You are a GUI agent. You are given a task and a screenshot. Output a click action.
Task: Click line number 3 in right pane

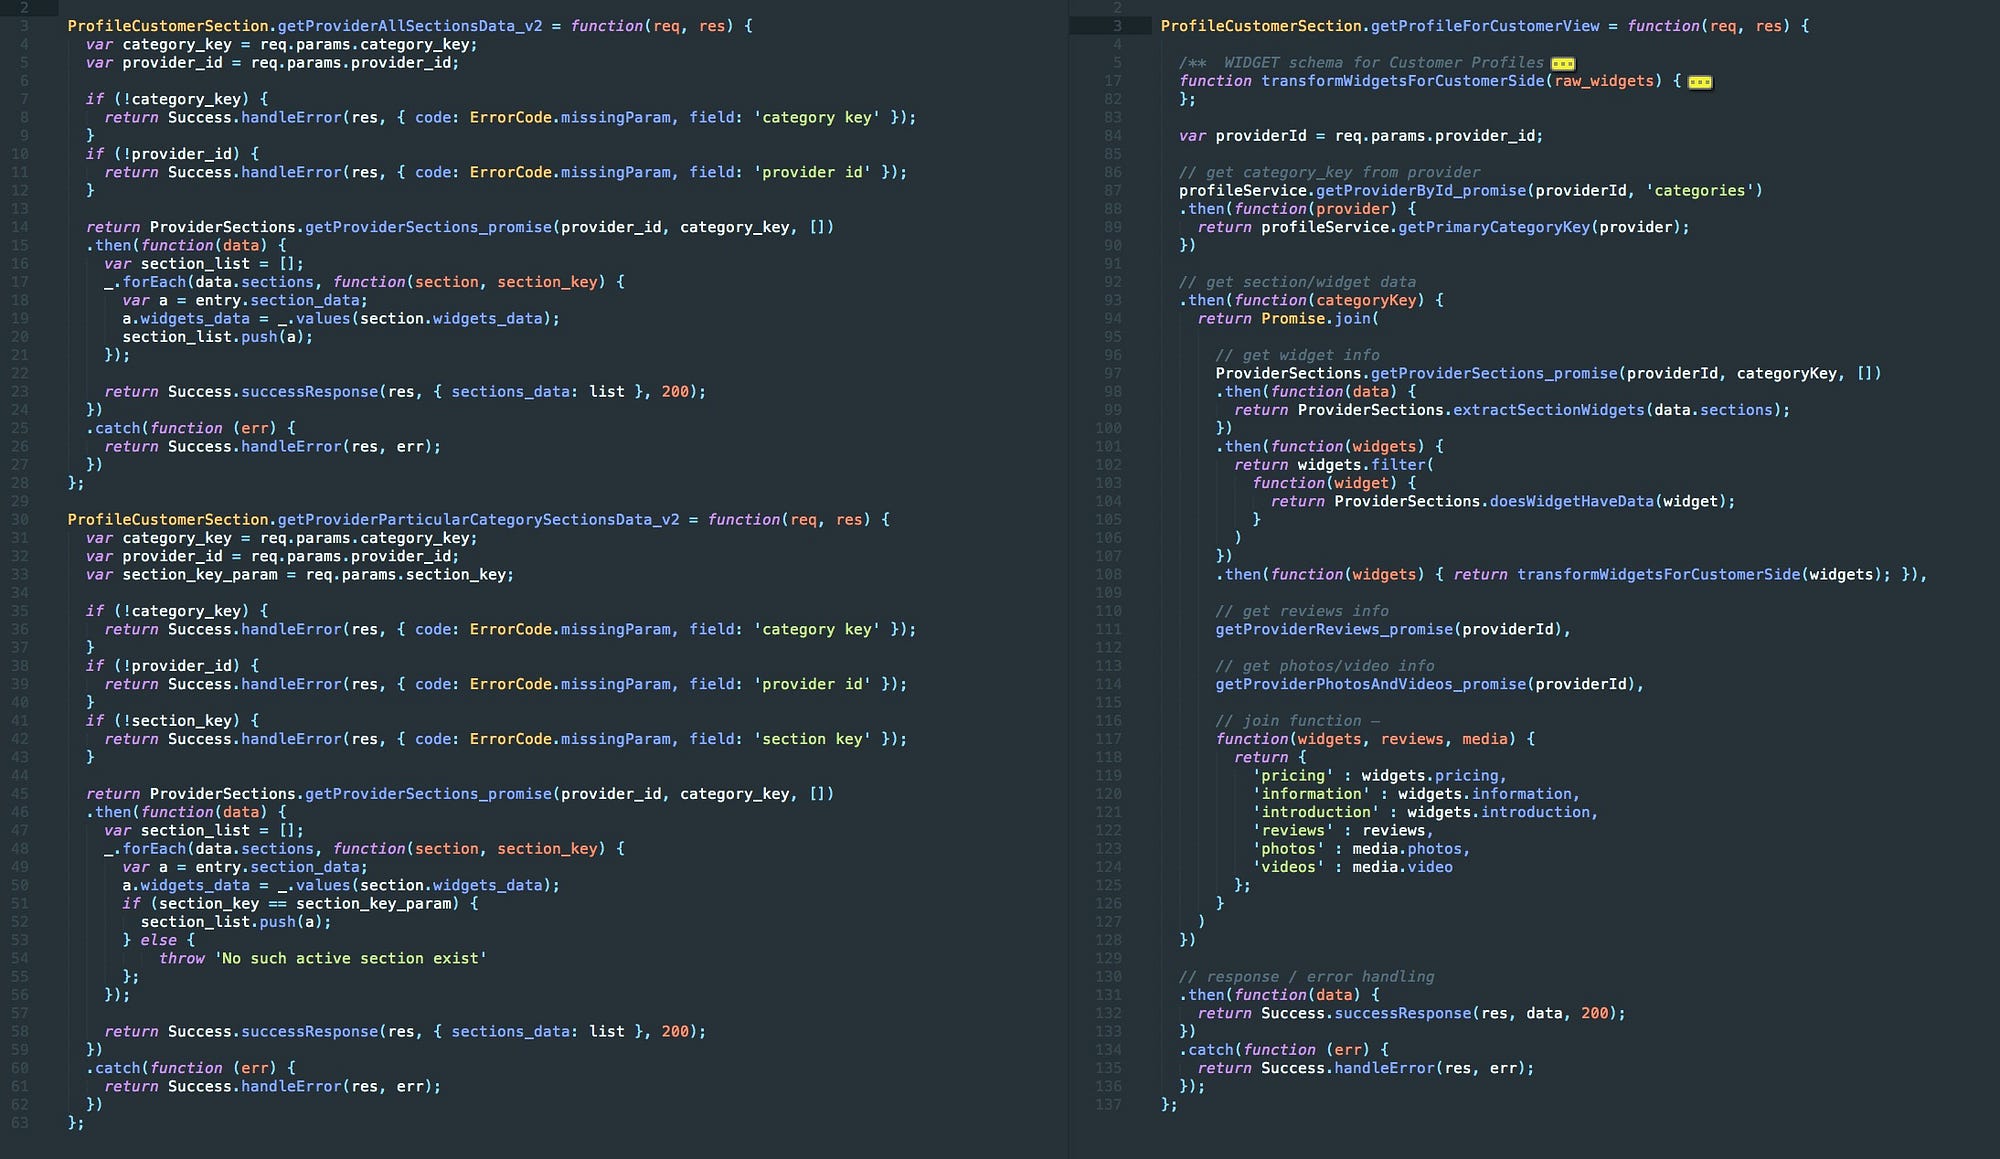point(1117,26)
